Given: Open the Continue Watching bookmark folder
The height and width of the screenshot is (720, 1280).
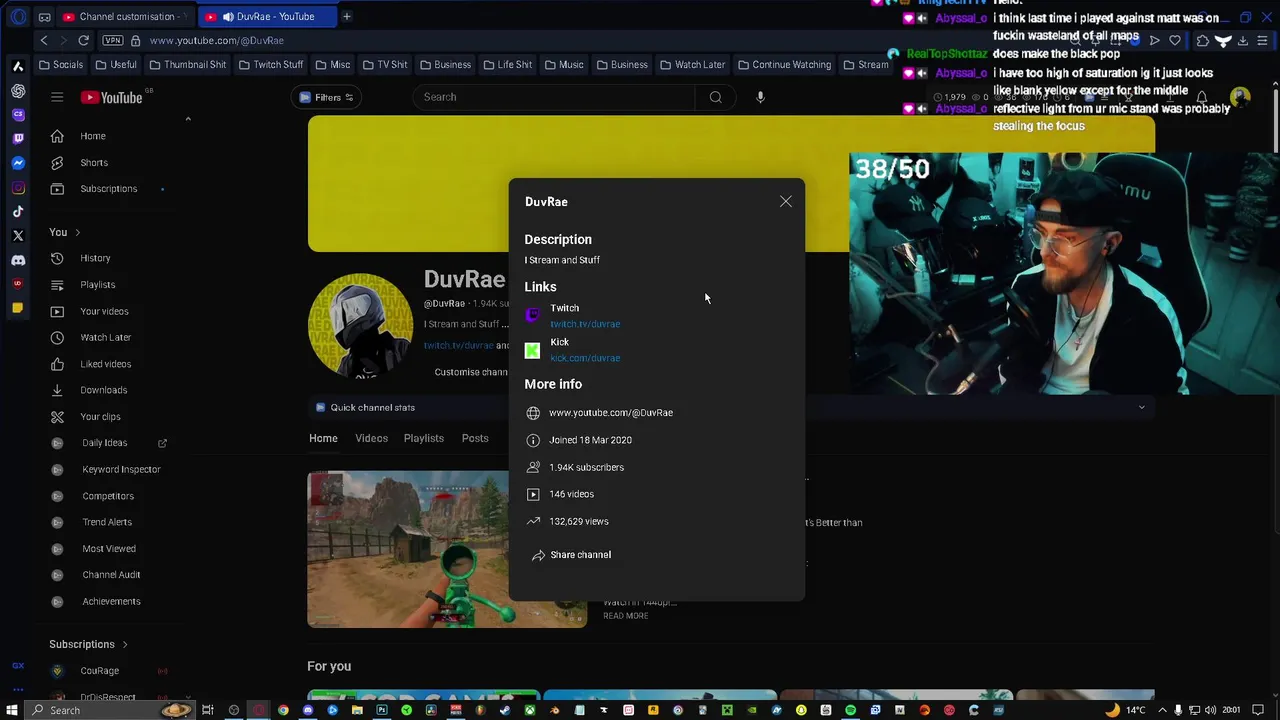Looking at the screenshot, I should pyautogui.click(x=785, y=65).
